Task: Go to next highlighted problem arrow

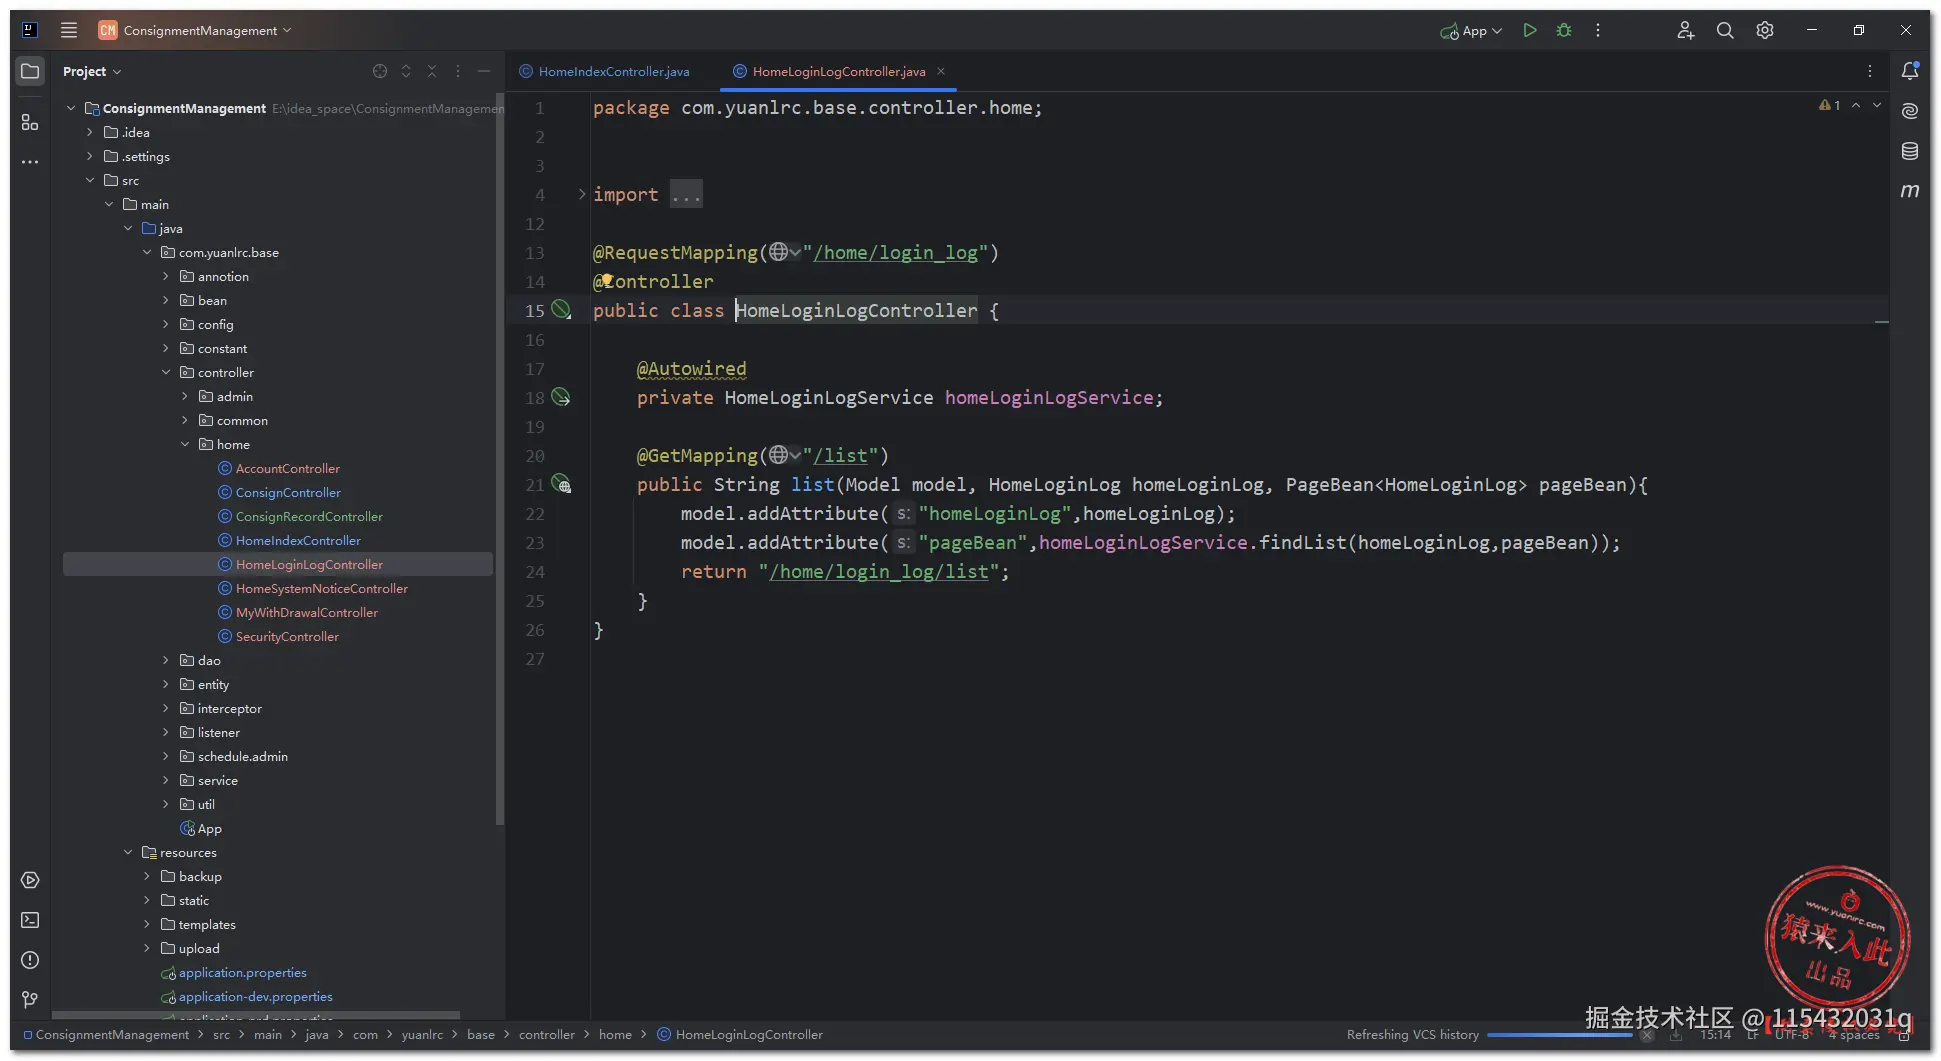Action: coord(1877,105)
